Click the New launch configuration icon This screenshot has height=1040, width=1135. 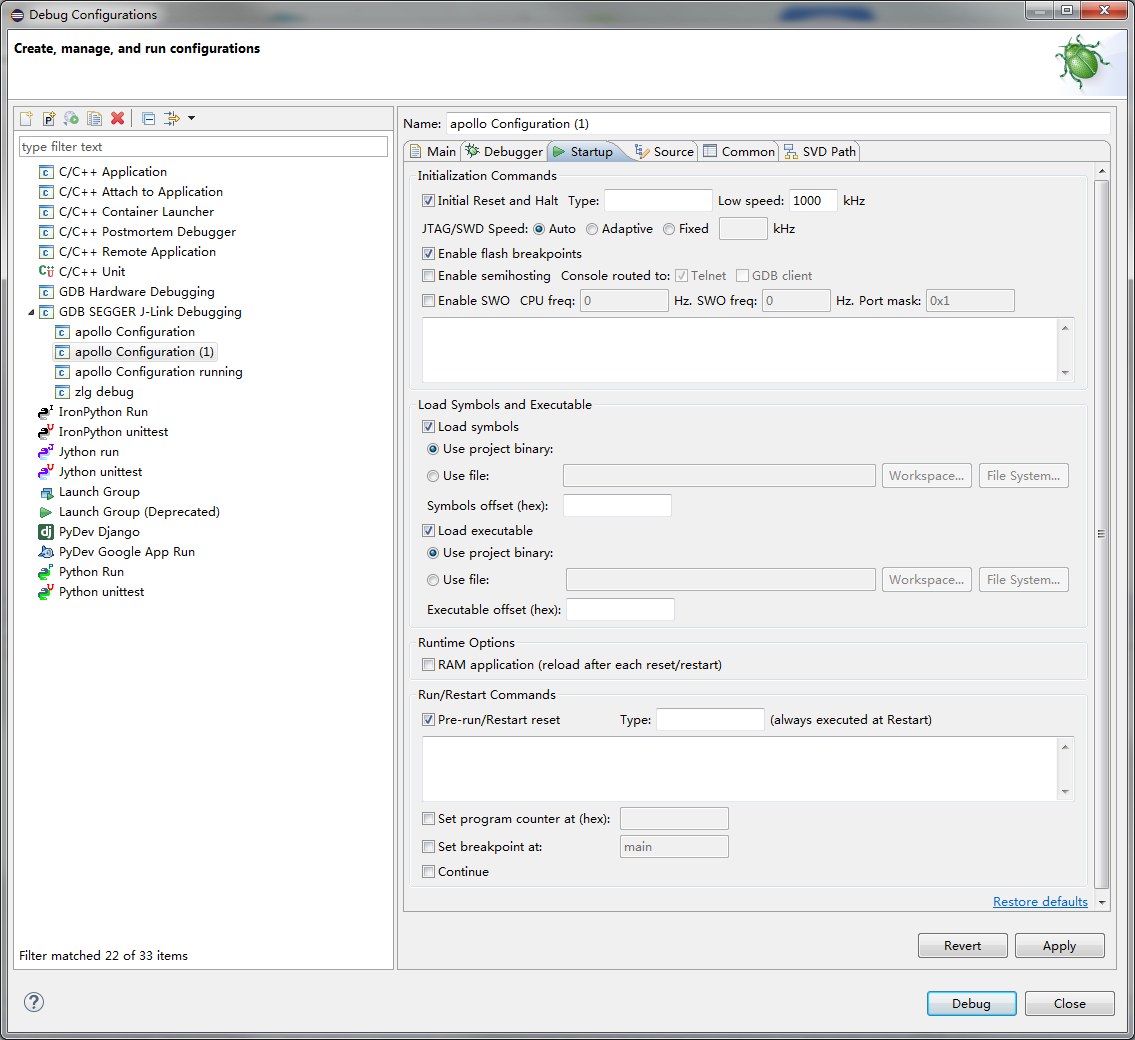coord(26,118)
